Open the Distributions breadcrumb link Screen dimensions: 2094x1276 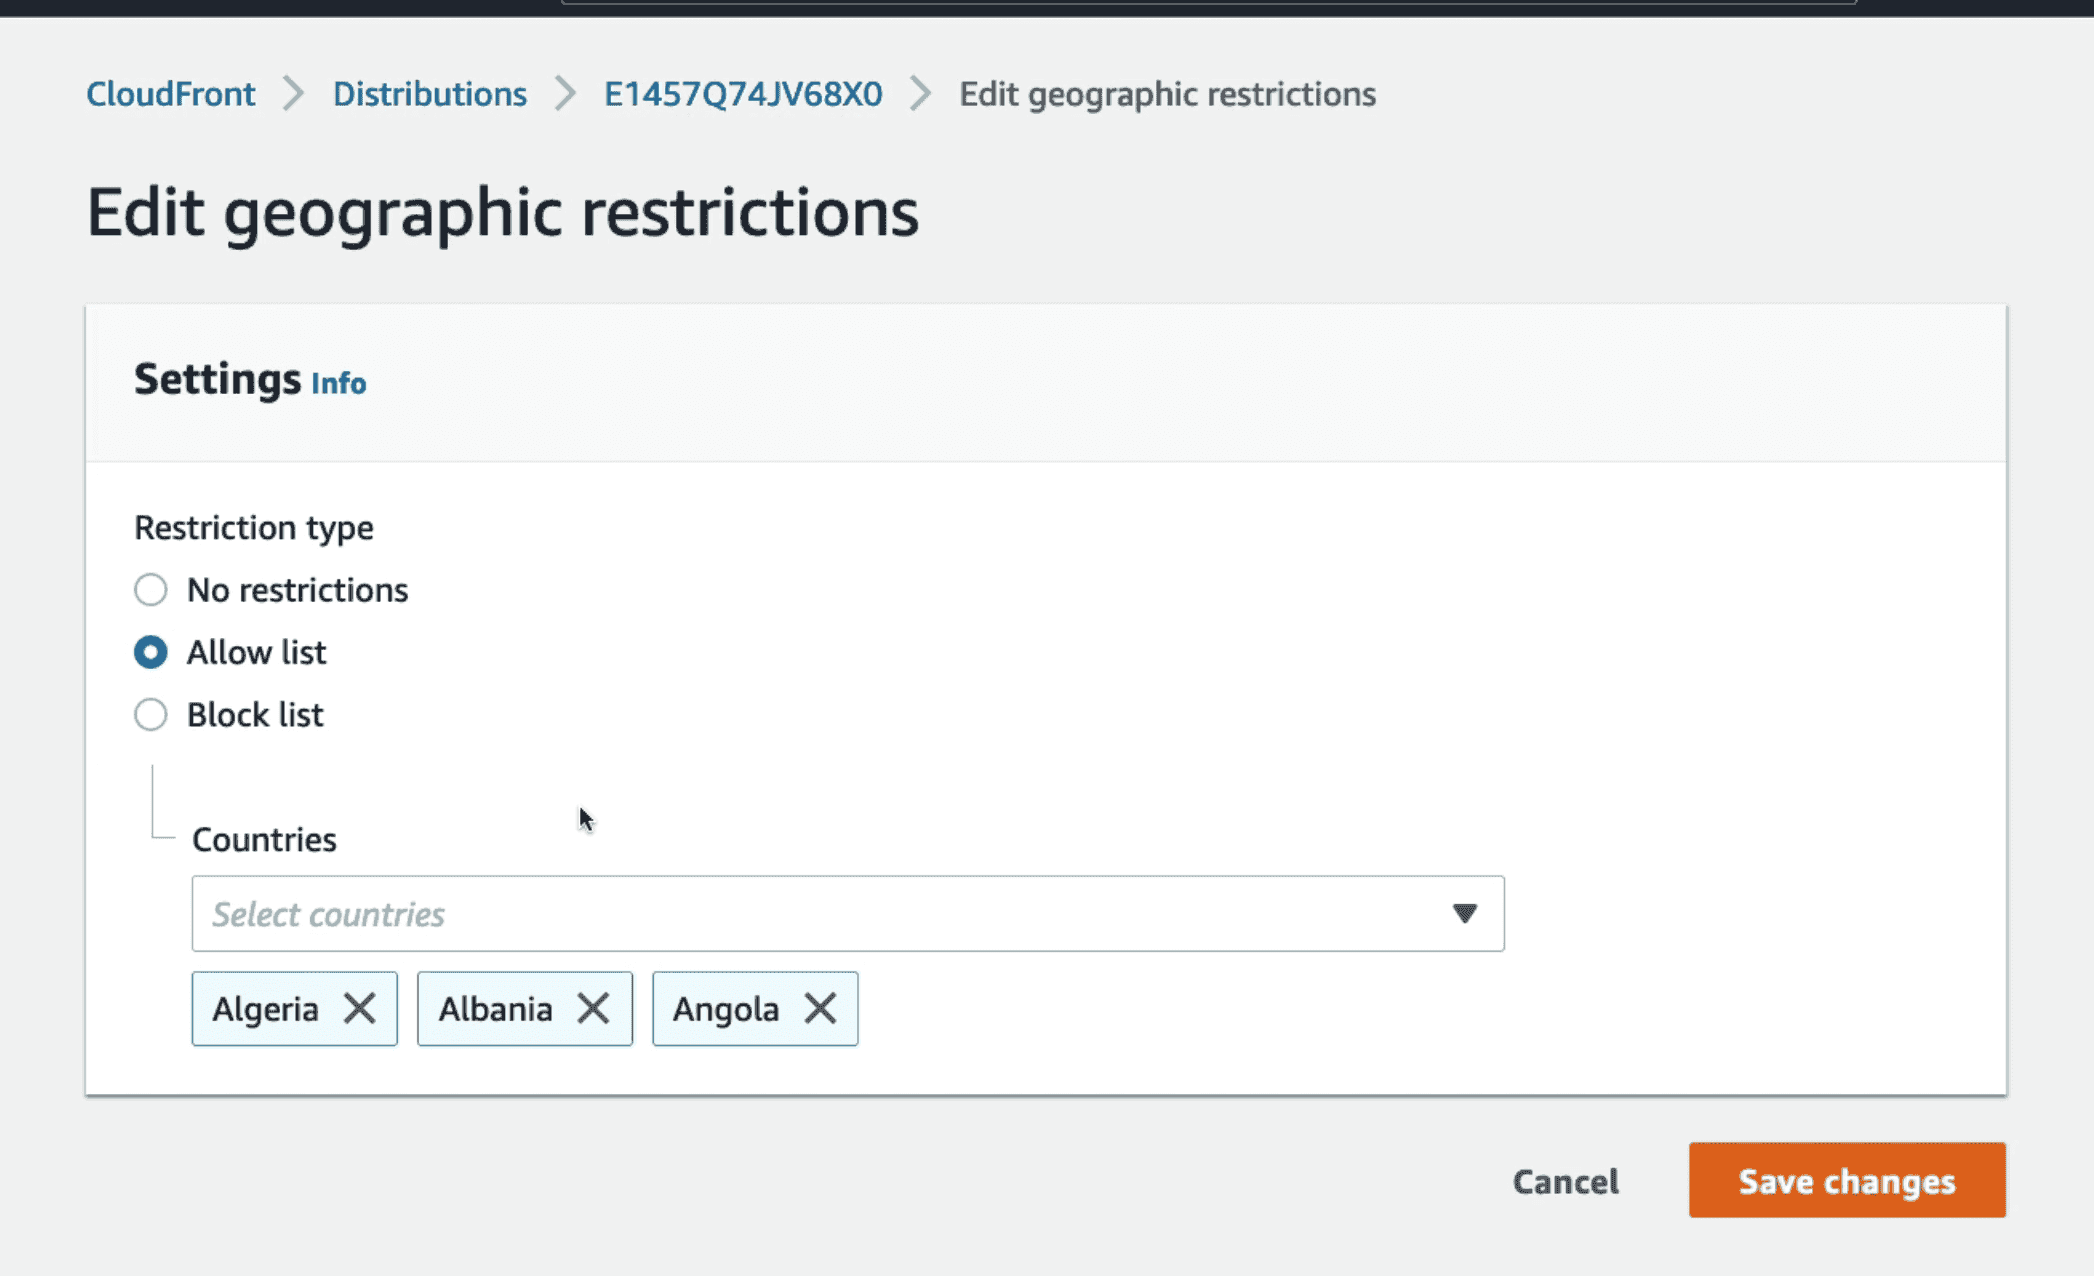pyautogui.click(x=429, y=94)
